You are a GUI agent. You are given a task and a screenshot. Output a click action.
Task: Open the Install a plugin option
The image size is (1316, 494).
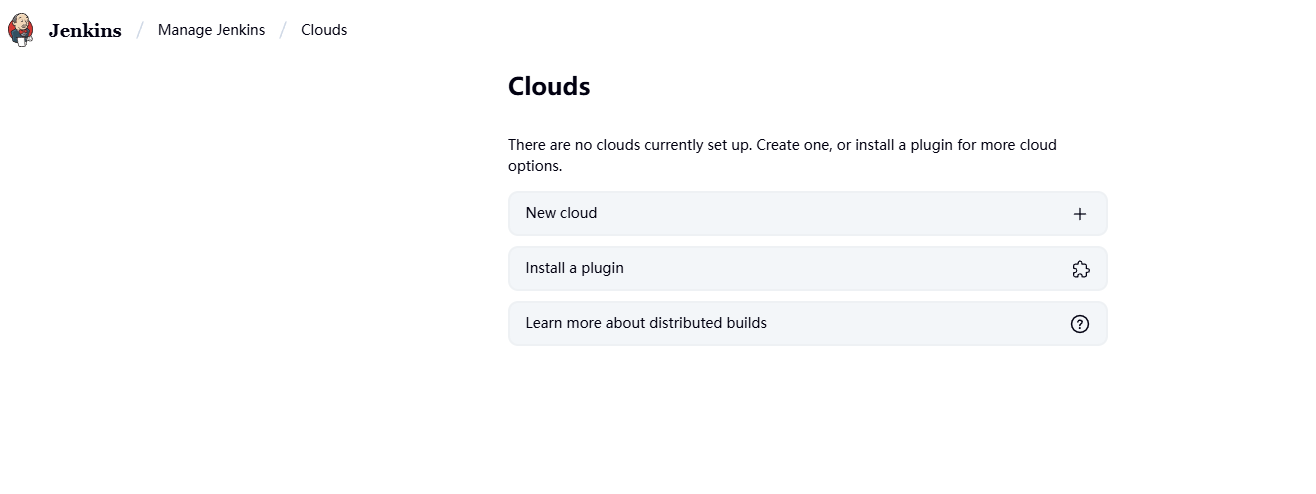point(808,268)
